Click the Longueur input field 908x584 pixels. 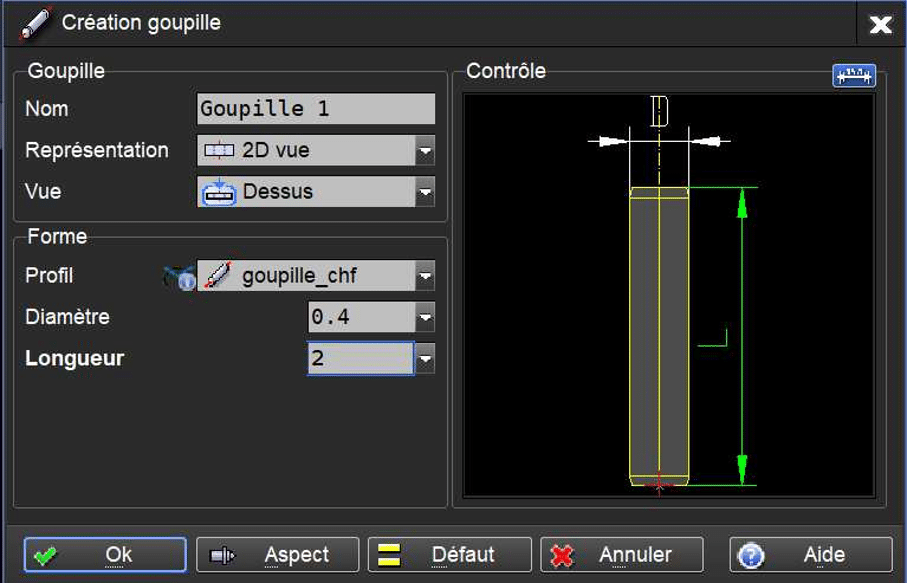[x=361, y=359]
